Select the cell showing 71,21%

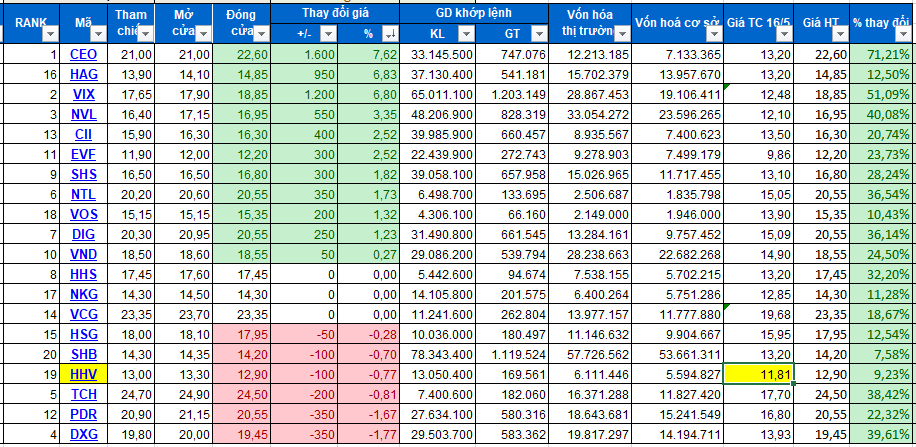tap(883, 55)
